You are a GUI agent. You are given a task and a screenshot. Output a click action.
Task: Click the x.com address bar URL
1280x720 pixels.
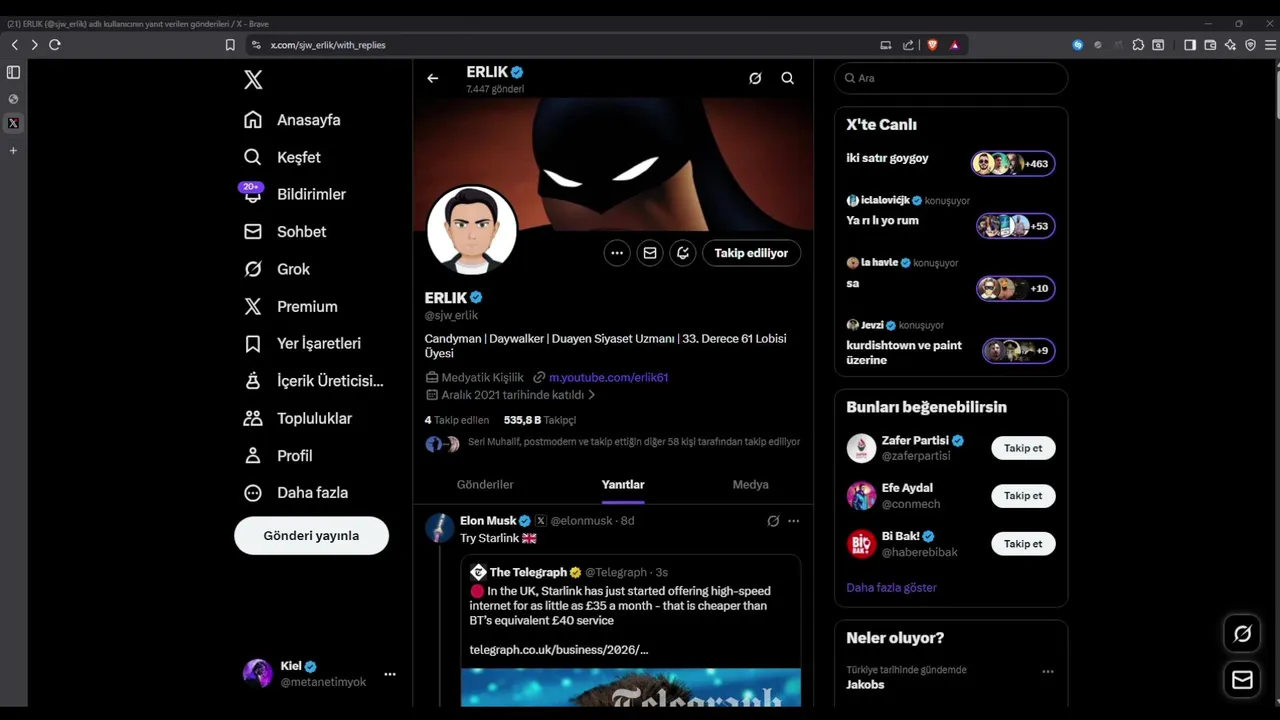328,45
